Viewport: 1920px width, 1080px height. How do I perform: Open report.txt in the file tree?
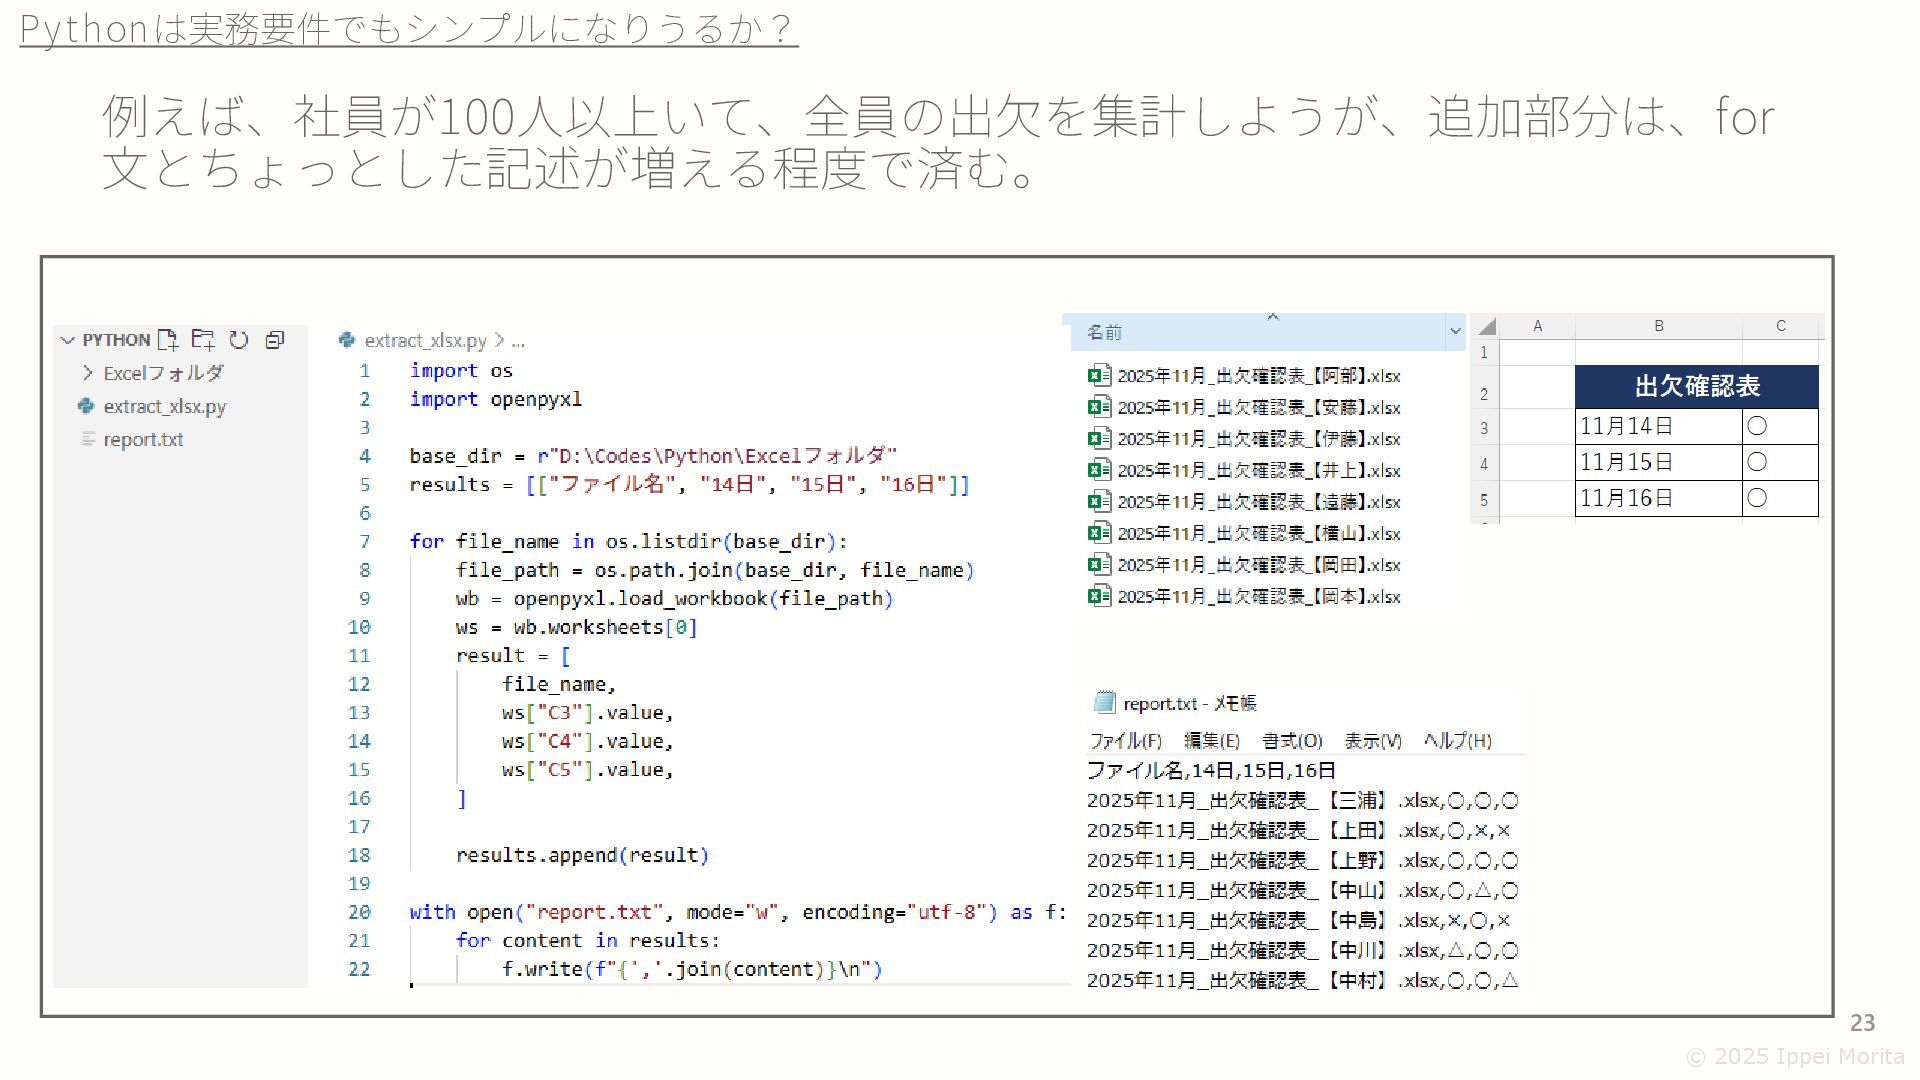point(143,439)
